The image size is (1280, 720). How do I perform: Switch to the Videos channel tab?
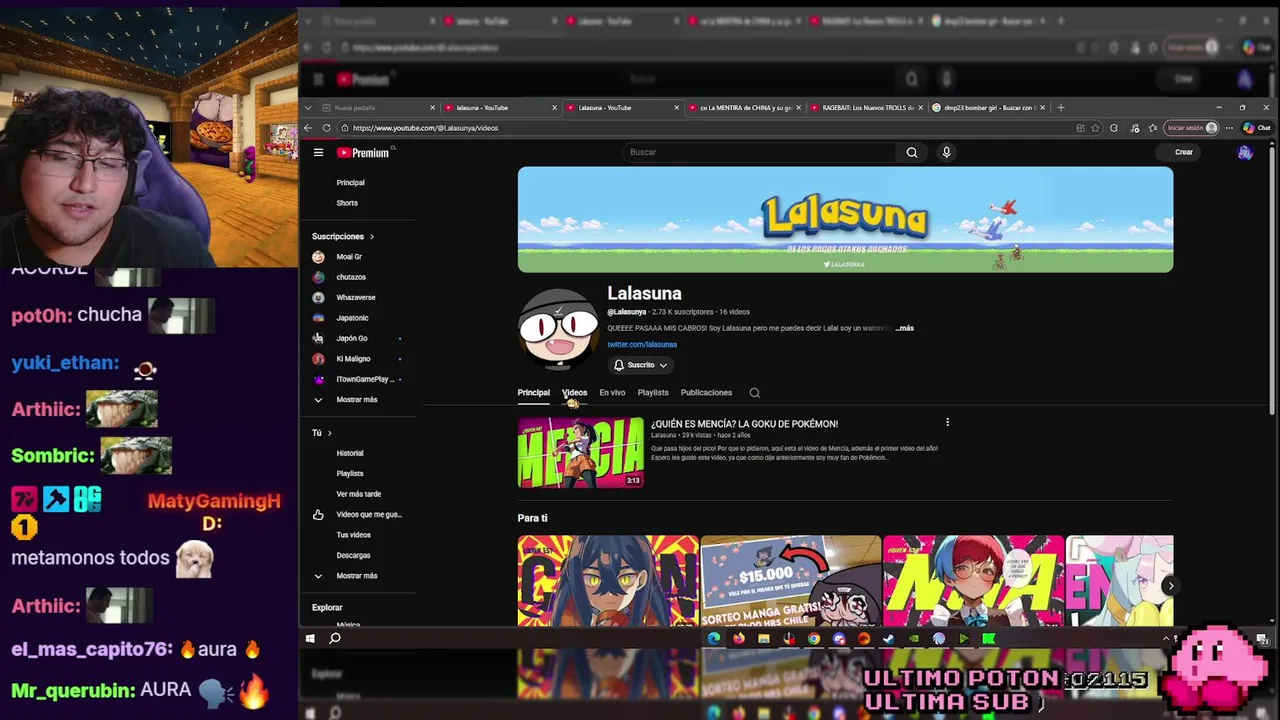click(574, 393)
